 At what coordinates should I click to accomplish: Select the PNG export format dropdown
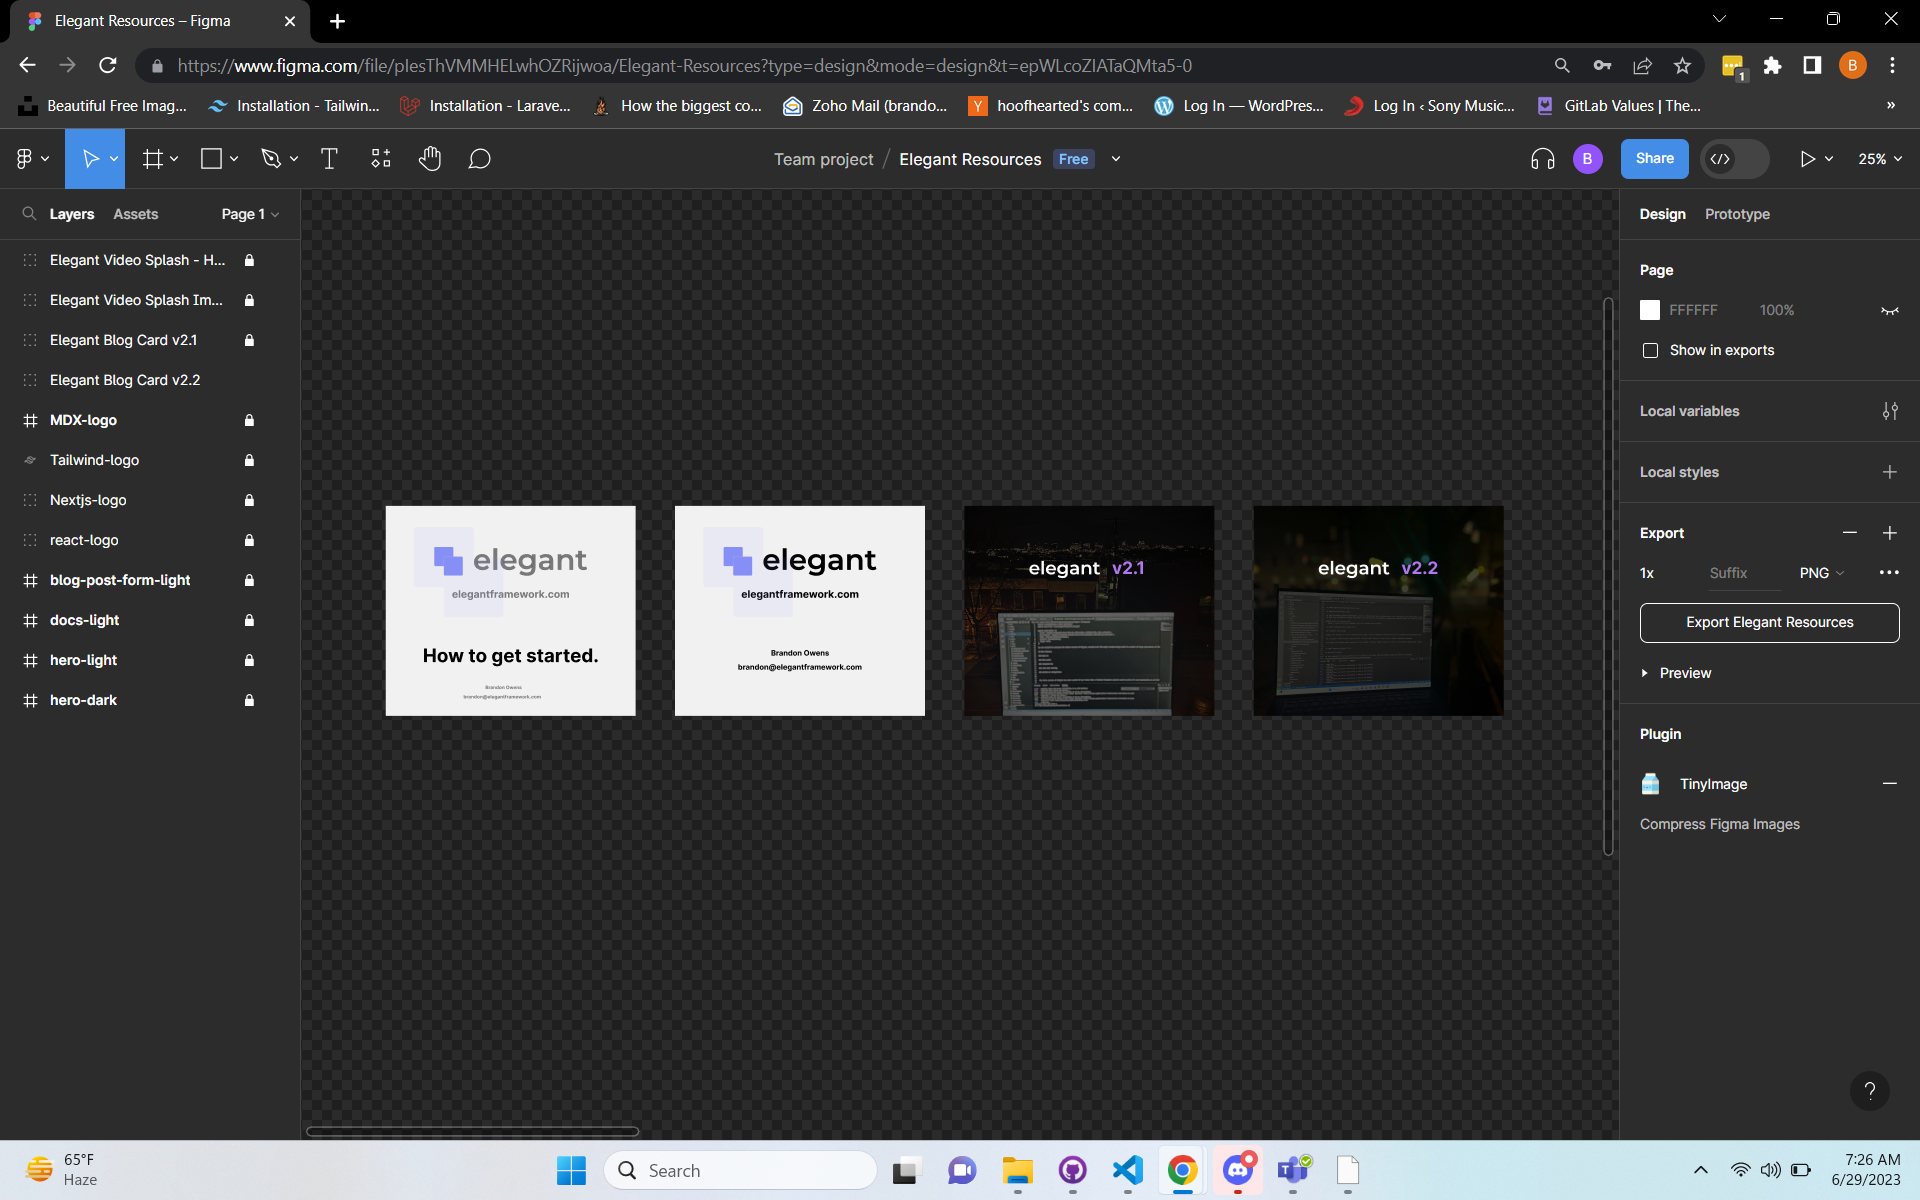point(1822,572)
